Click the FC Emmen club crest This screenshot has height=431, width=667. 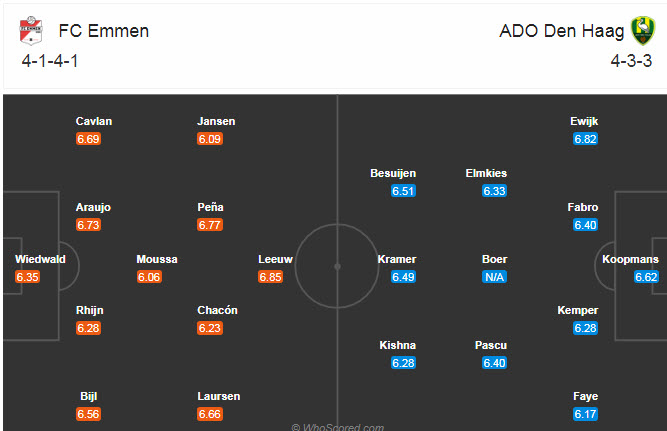point(32,31)
